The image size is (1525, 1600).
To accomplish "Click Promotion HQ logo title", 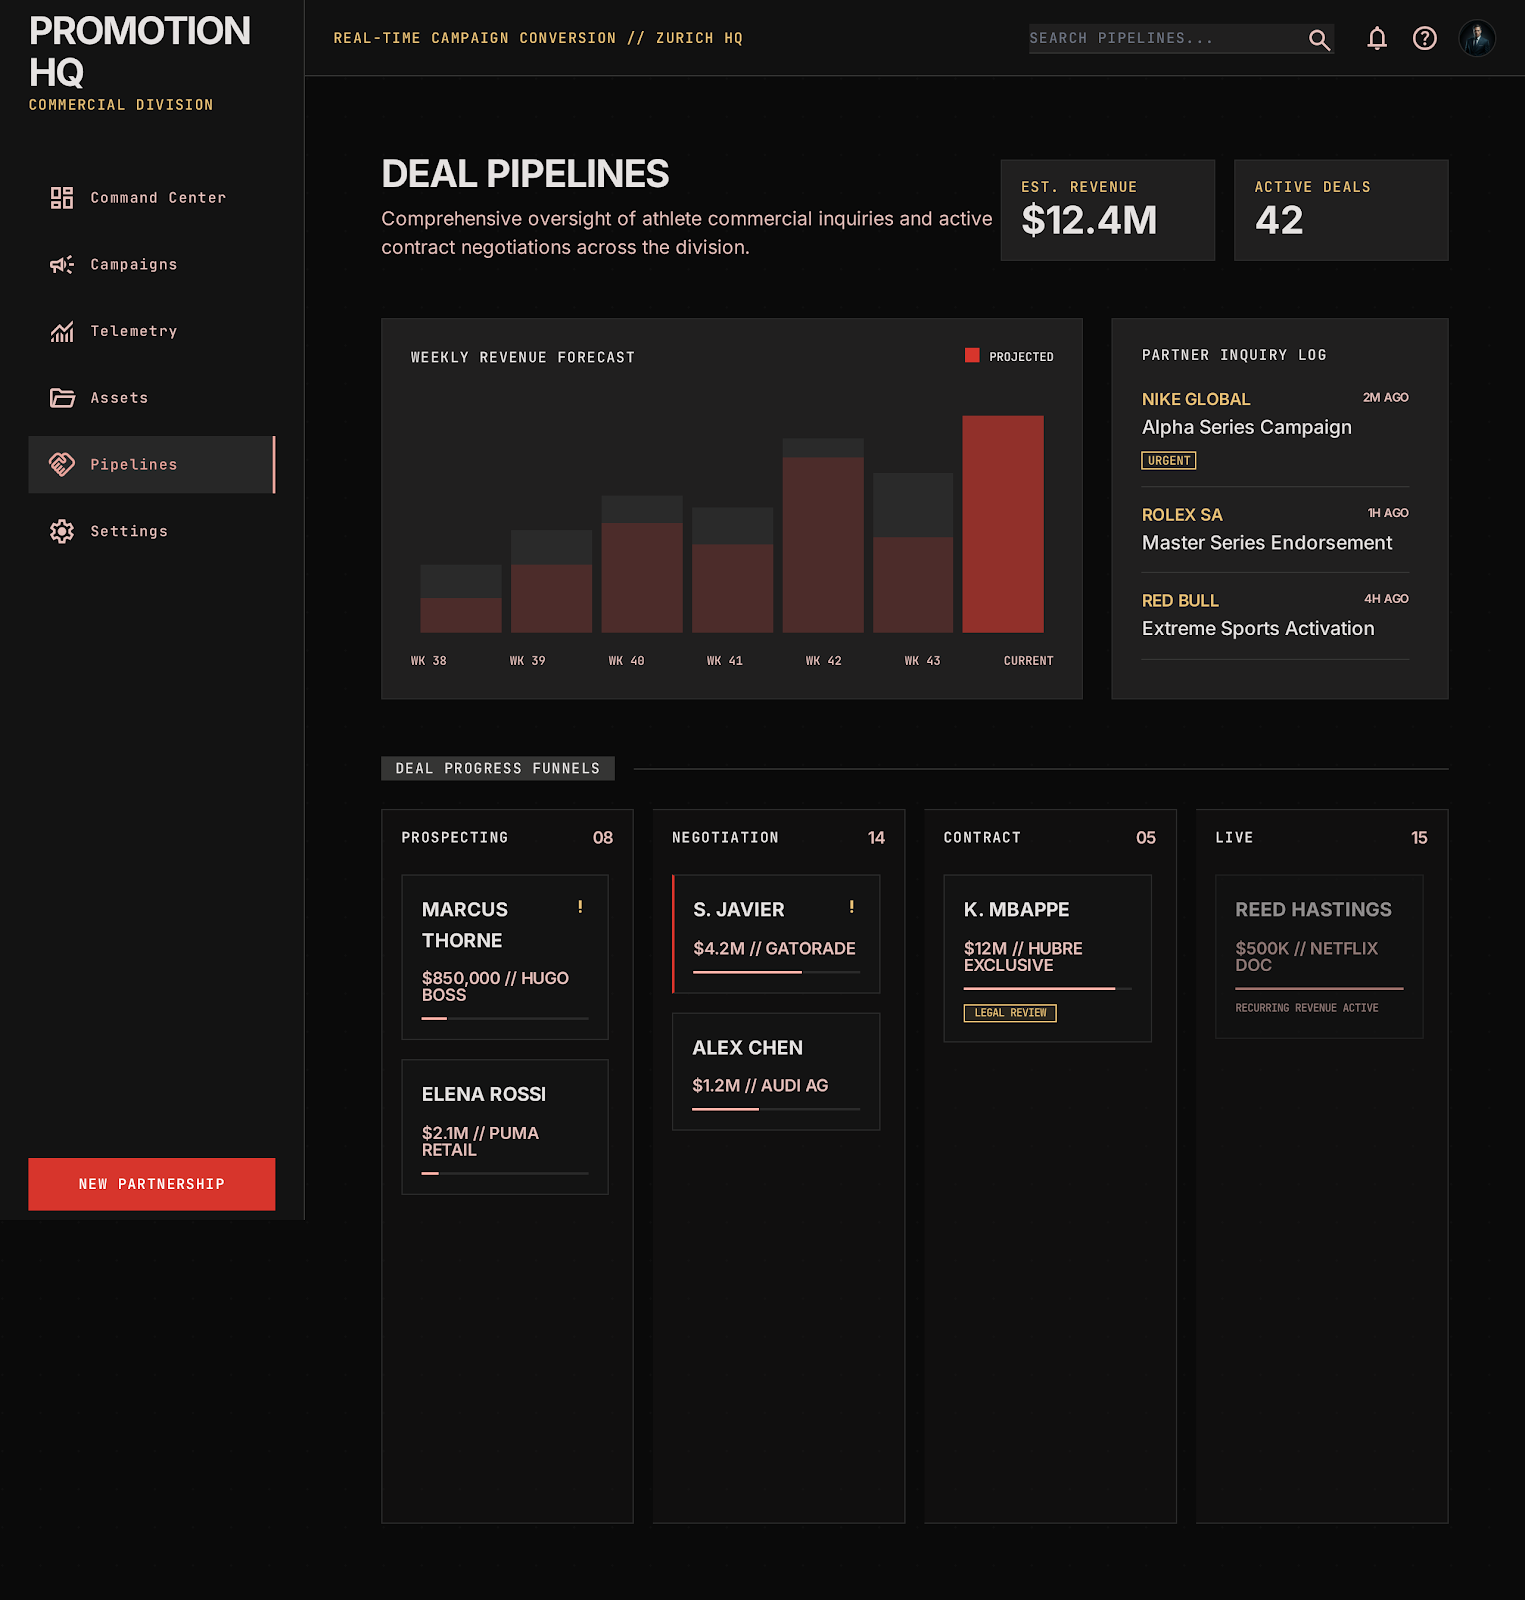I will point(140,52).
